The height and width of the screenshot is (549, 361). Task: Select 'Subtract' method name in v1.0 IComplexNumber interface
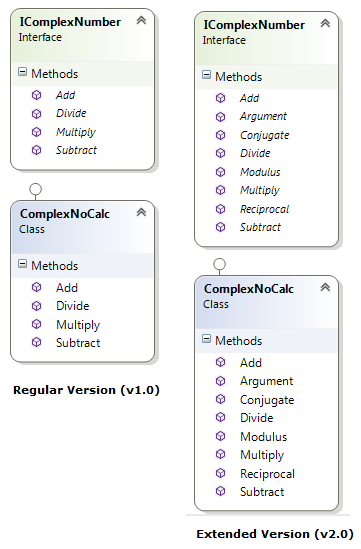point(76,150)
